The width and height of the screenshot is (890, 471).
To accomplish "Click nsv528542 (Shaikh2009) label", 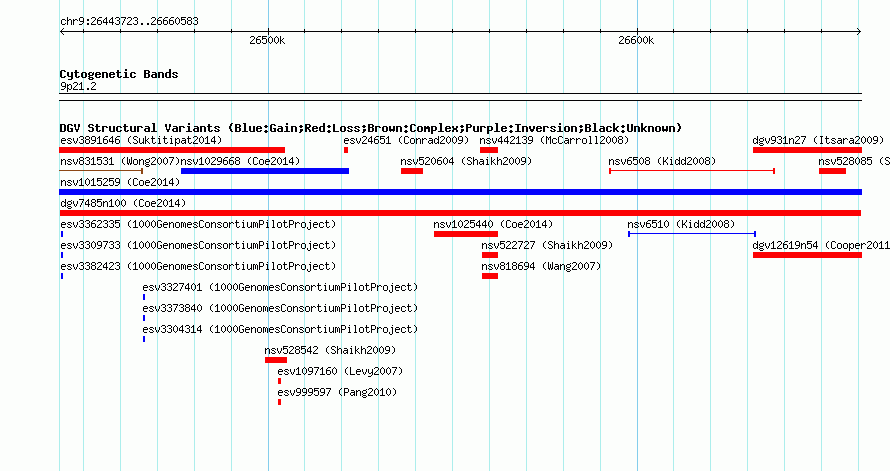I will click(330, 350).
